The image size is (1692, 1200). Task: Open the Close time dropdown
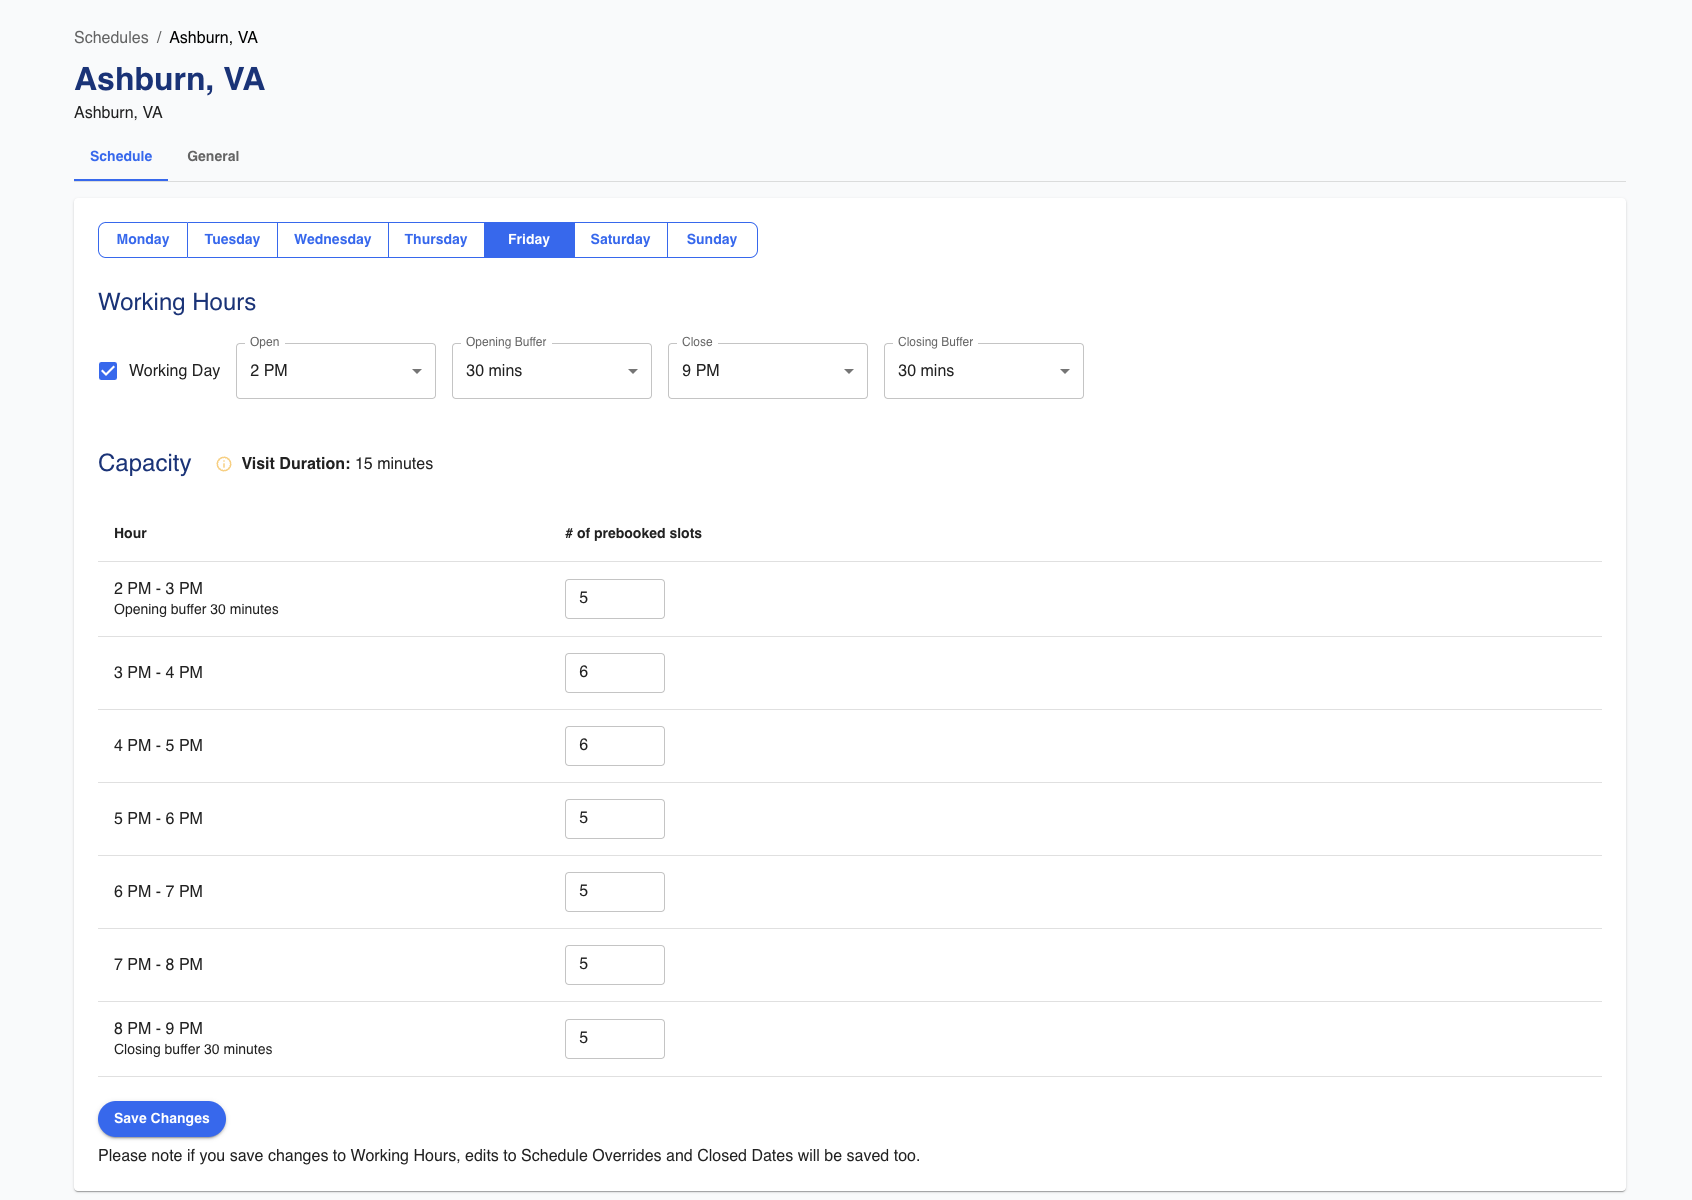(x=767, y=371)
